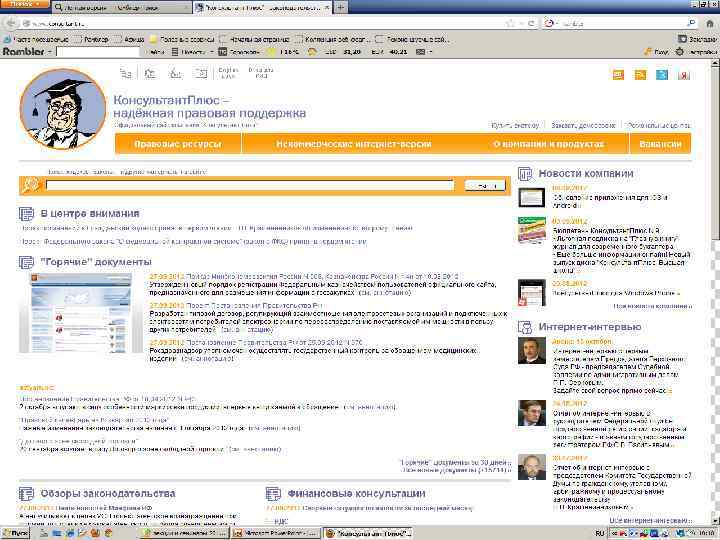The image size is (720, 540).
Task: Open the Обзоры законодательства heading
Action: [x=108, y=494]
